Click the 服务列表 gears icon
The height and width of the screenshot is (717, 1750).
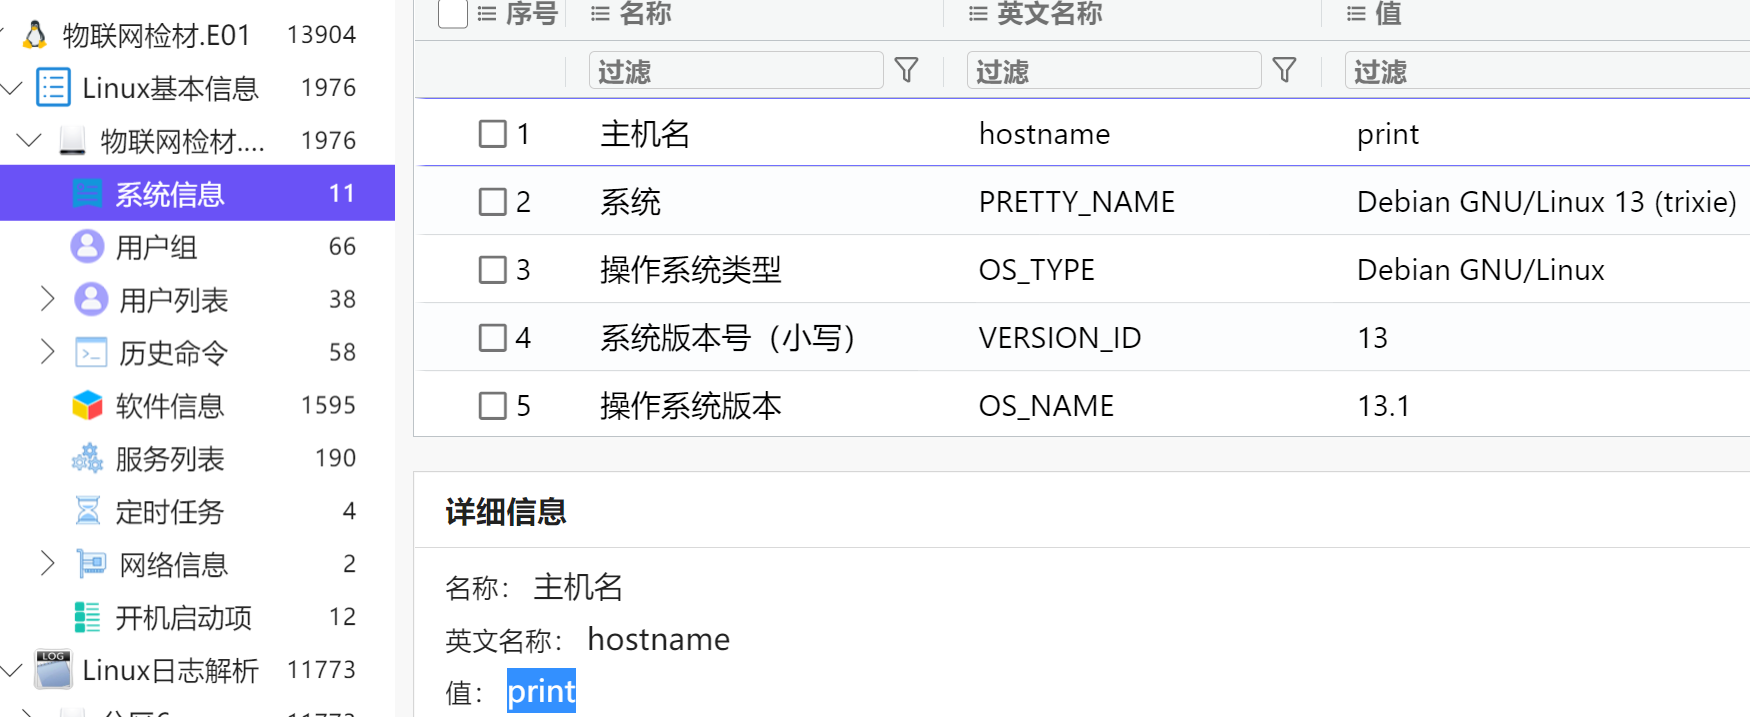[87, 458]
